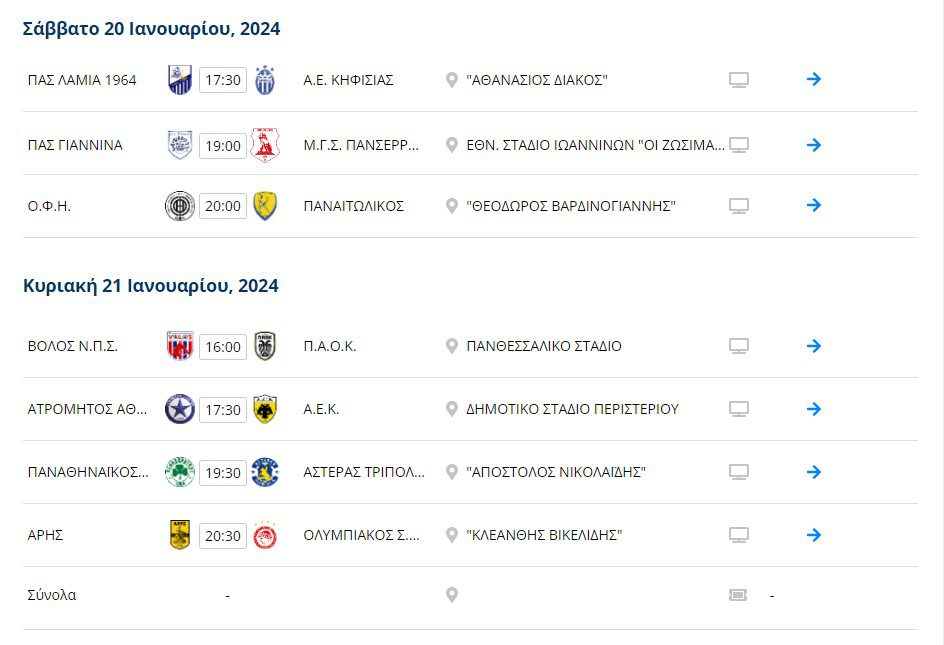Viewport: 944px width, 645px height.
Task: Click the ΠΑΟΚ team crest
Action: 265,346
